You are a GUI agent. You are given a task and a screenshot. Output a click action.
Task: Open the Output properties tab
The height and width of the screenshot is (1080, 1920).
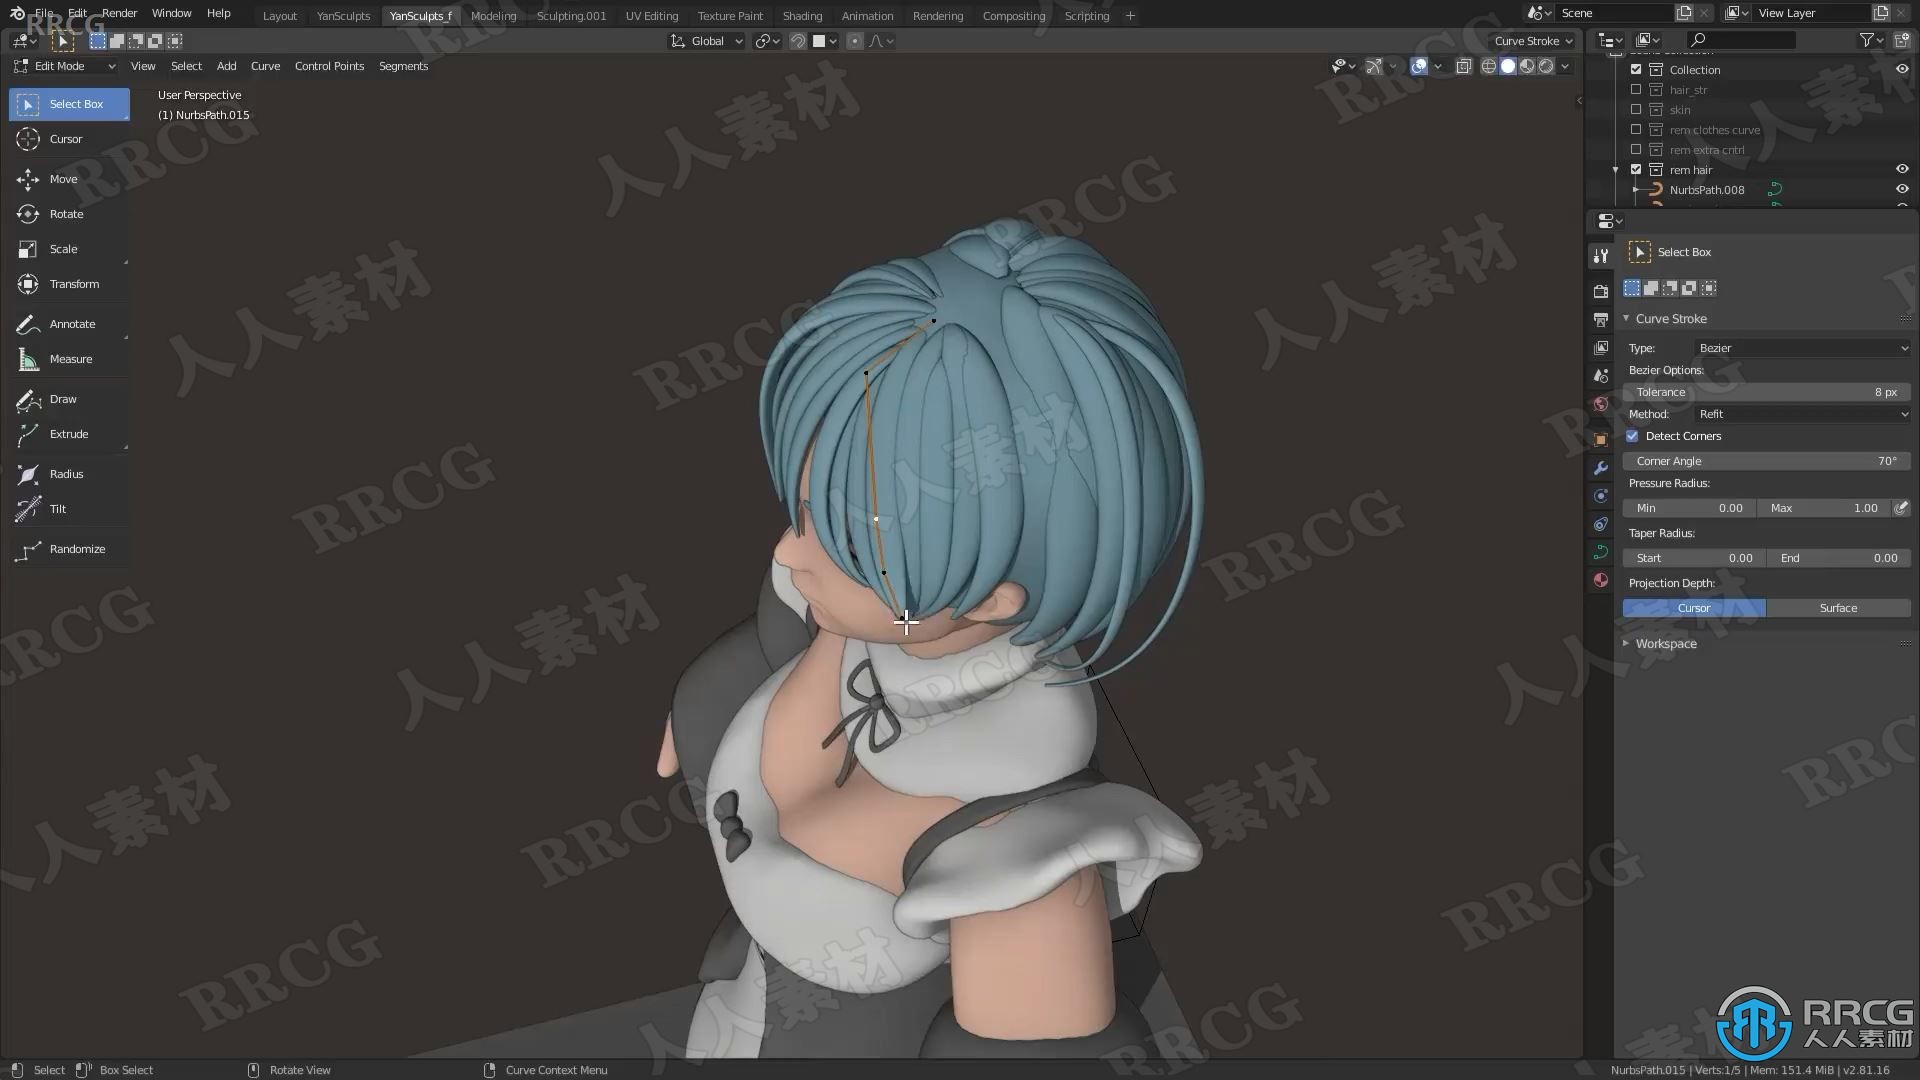1601,319
